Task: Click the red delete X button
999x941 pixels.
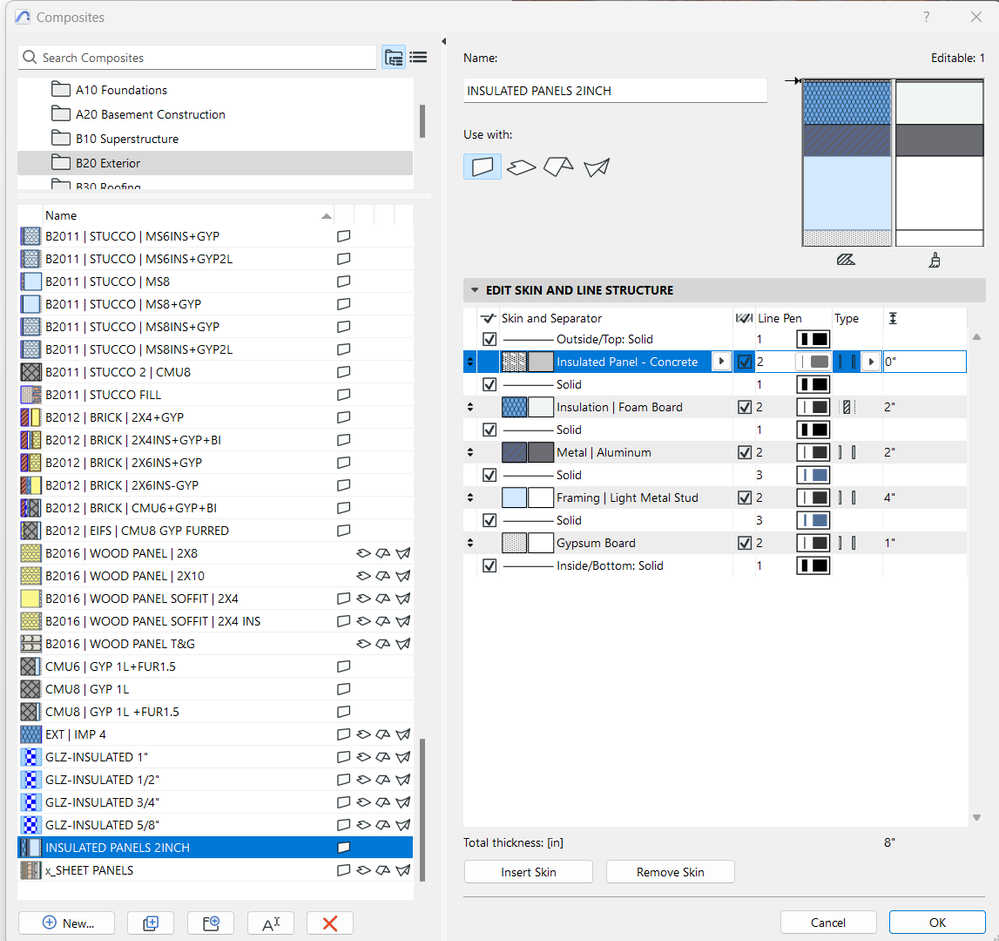Action: click(329, 923)
